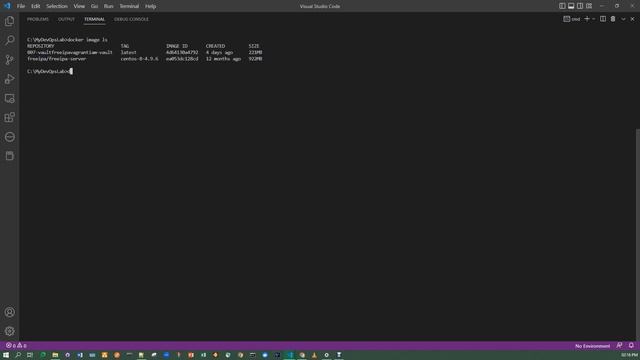Toggle panel visibility layout icon
This screenshot has height=360, width=640.
pos(571,6)
